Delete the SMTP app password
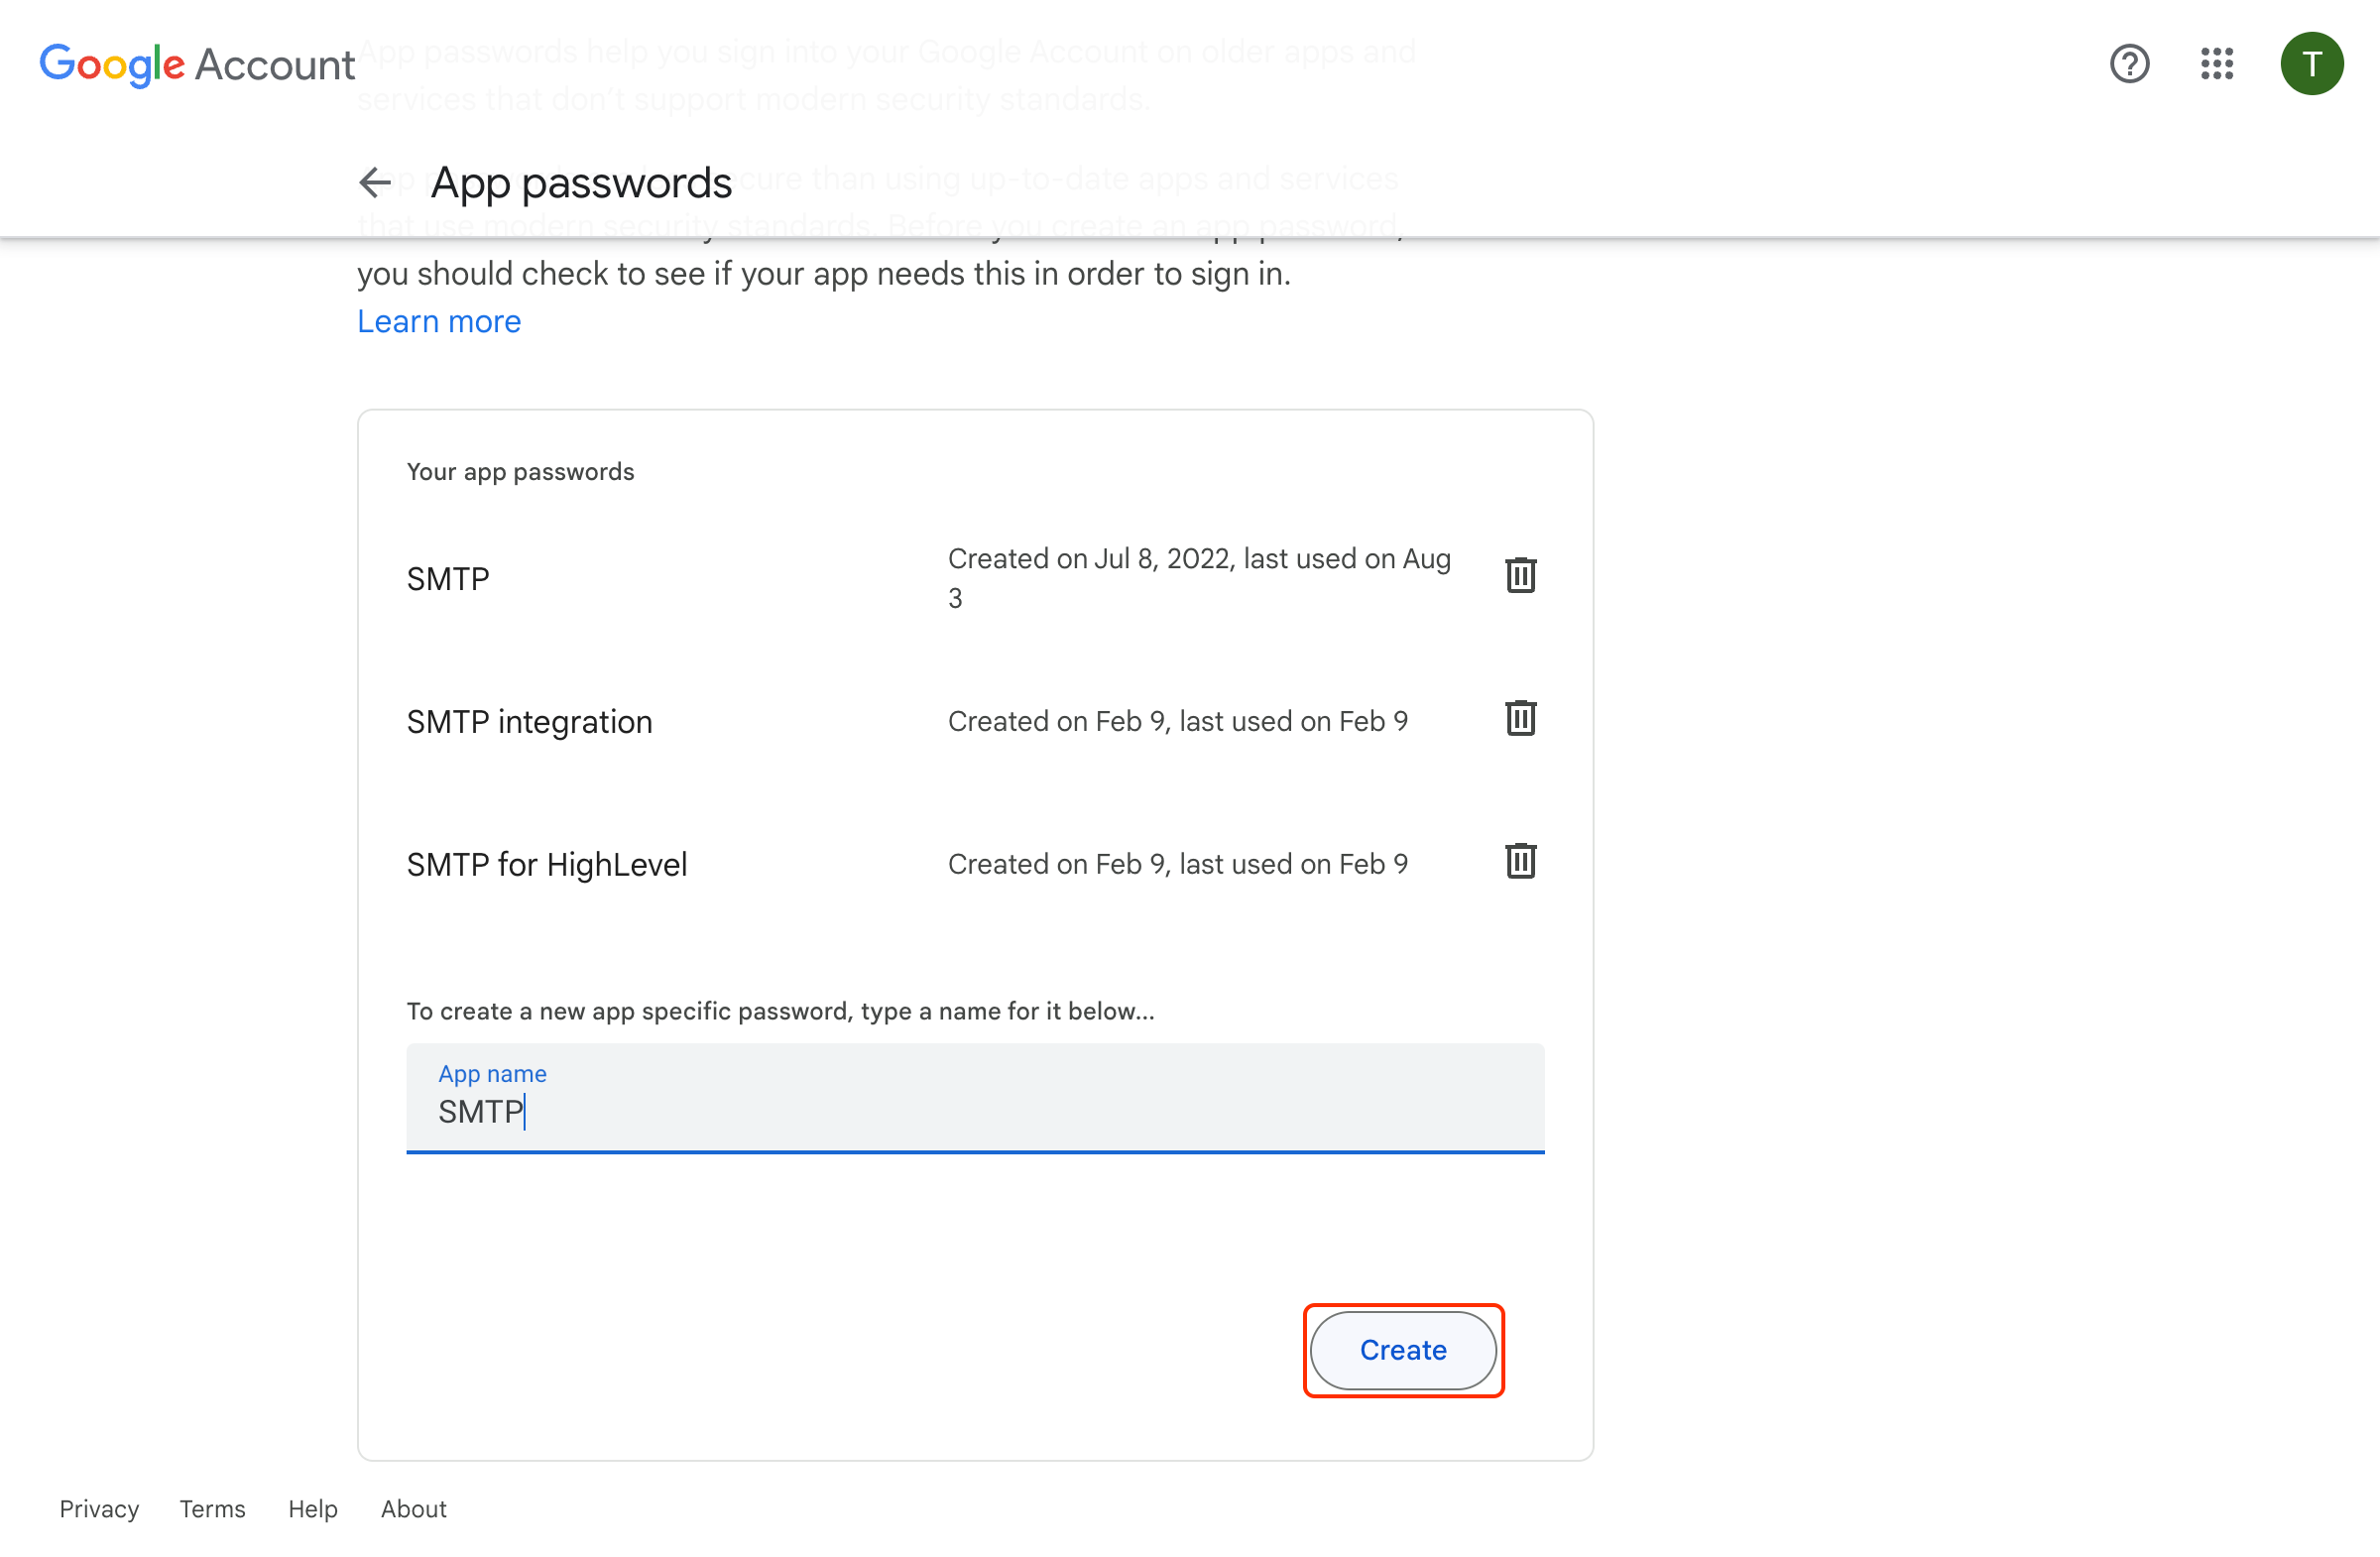 pyautogui.click(x=1519, y=575)
